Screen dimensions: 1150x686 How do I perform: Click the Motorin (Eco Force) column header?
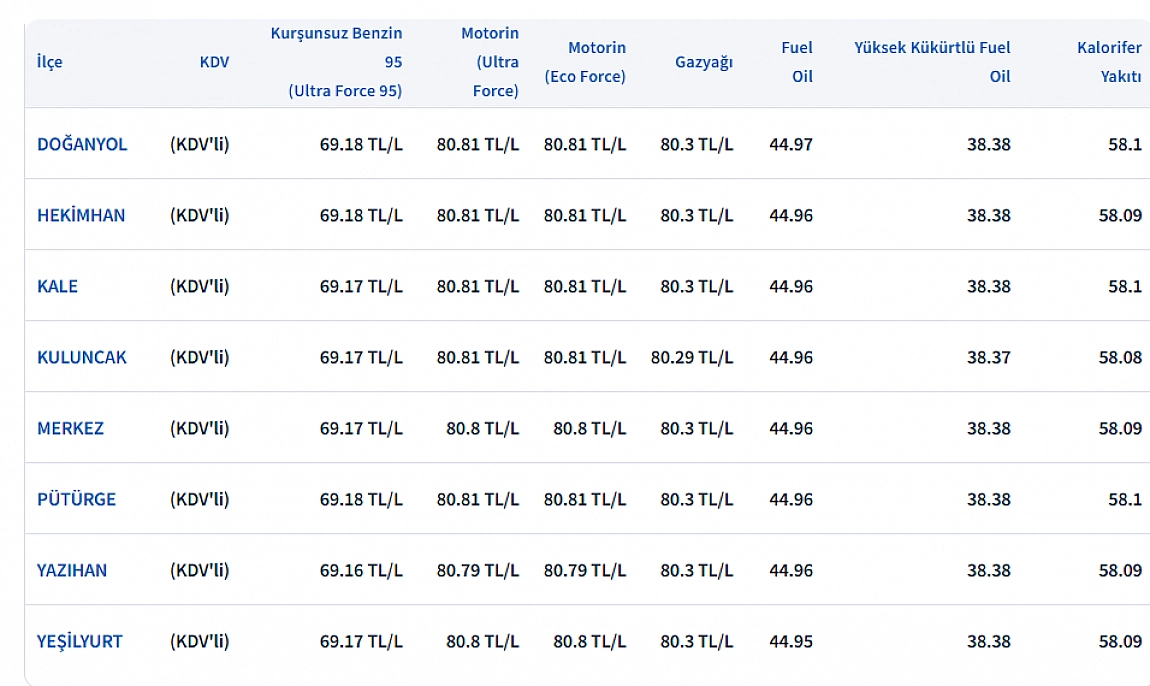(585, 62)
